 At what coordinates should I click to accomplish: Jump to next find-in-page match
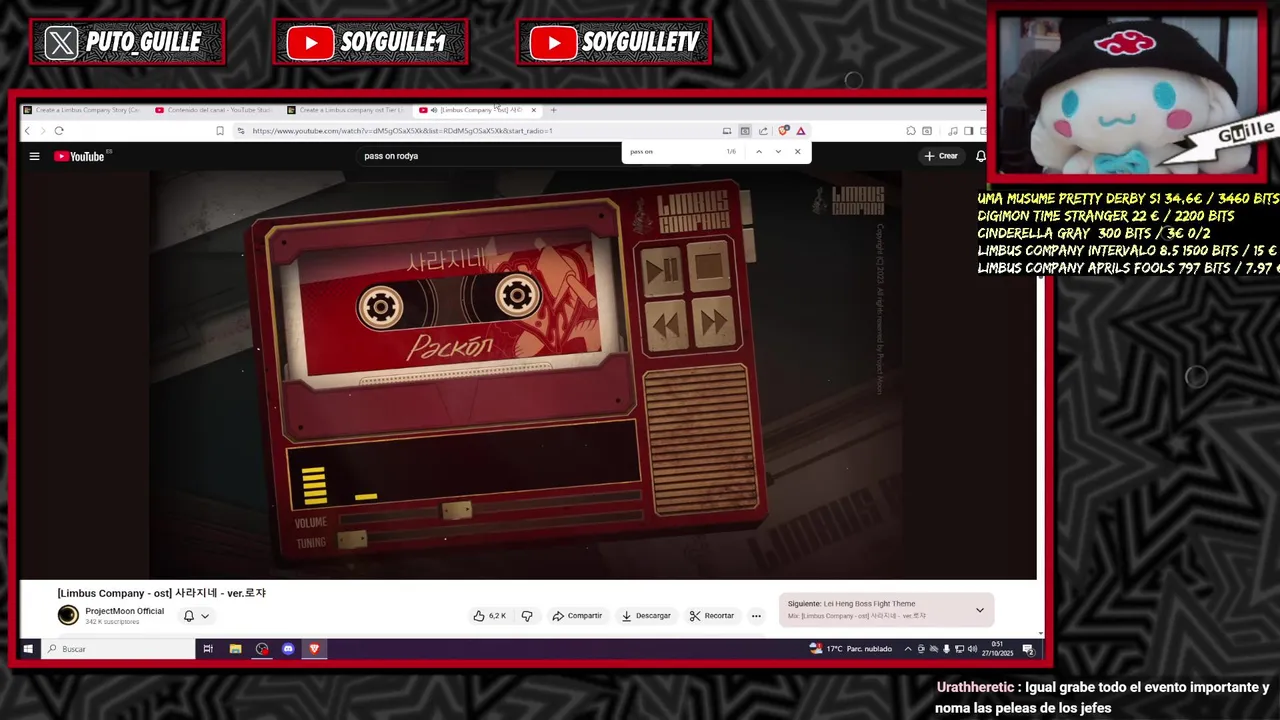(x=778, y=152)
